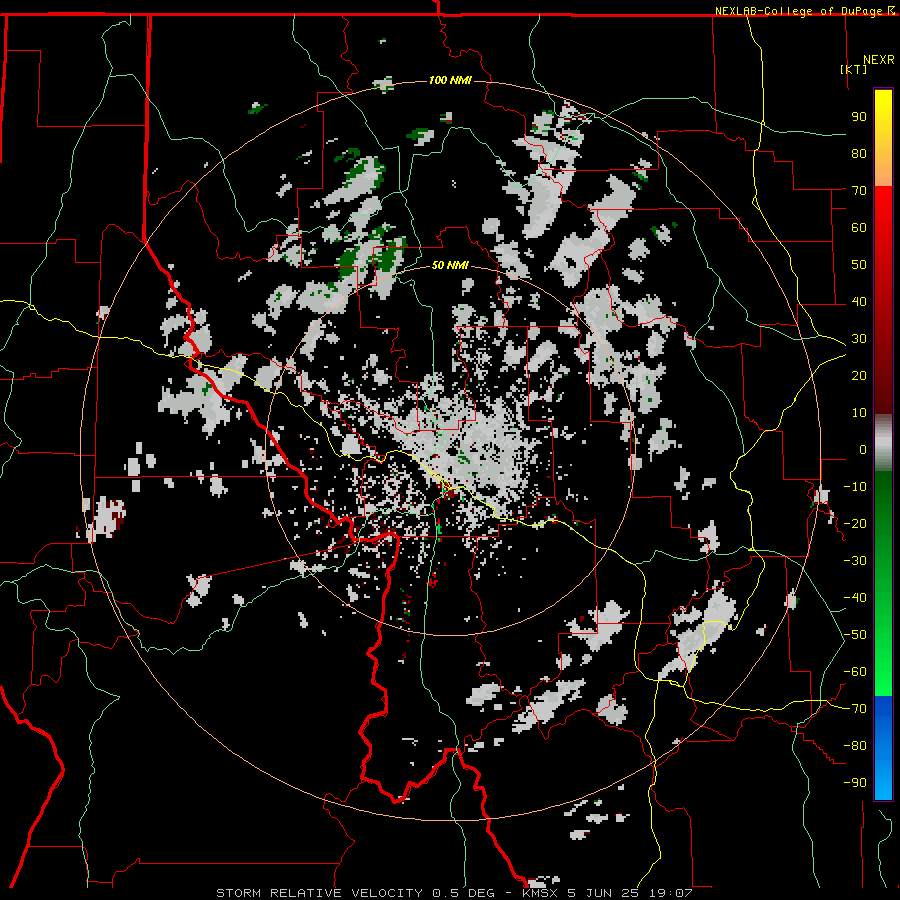The height and width of the screenshot is (900, 900).
Task: Click the "-80" value on velocity scale
Action: point(855,746)
